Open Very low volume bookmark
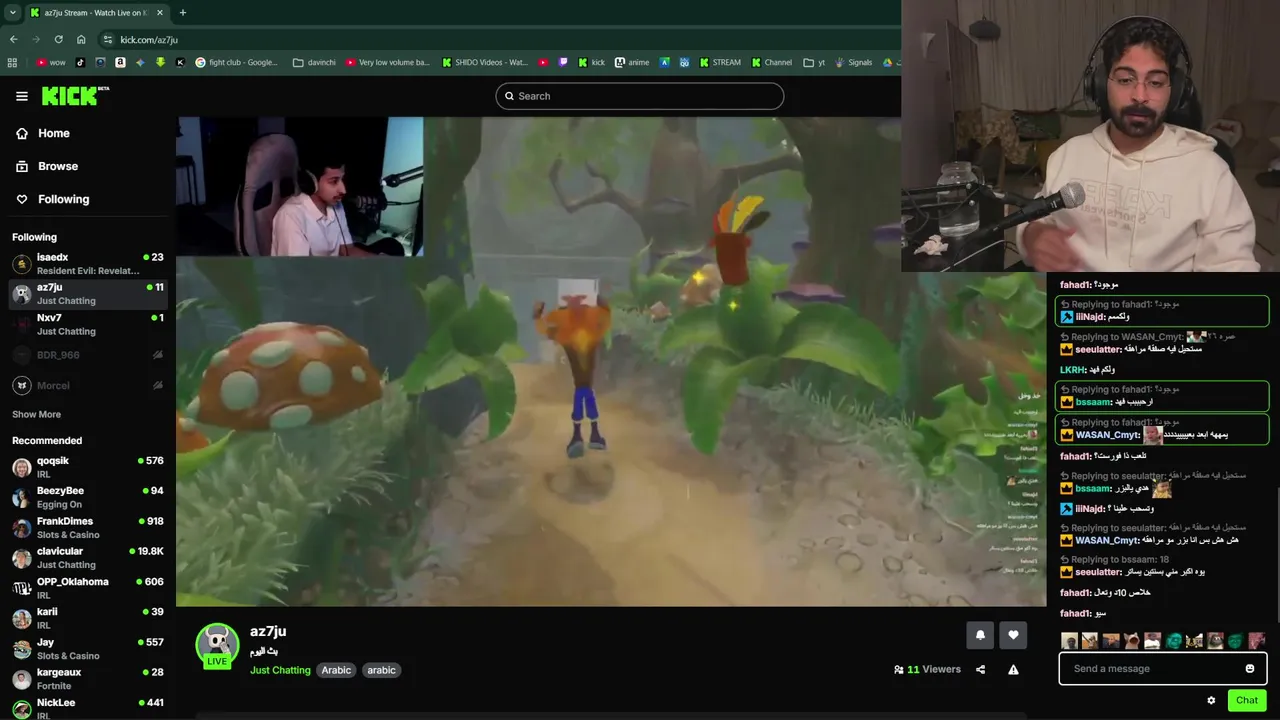 388,62
